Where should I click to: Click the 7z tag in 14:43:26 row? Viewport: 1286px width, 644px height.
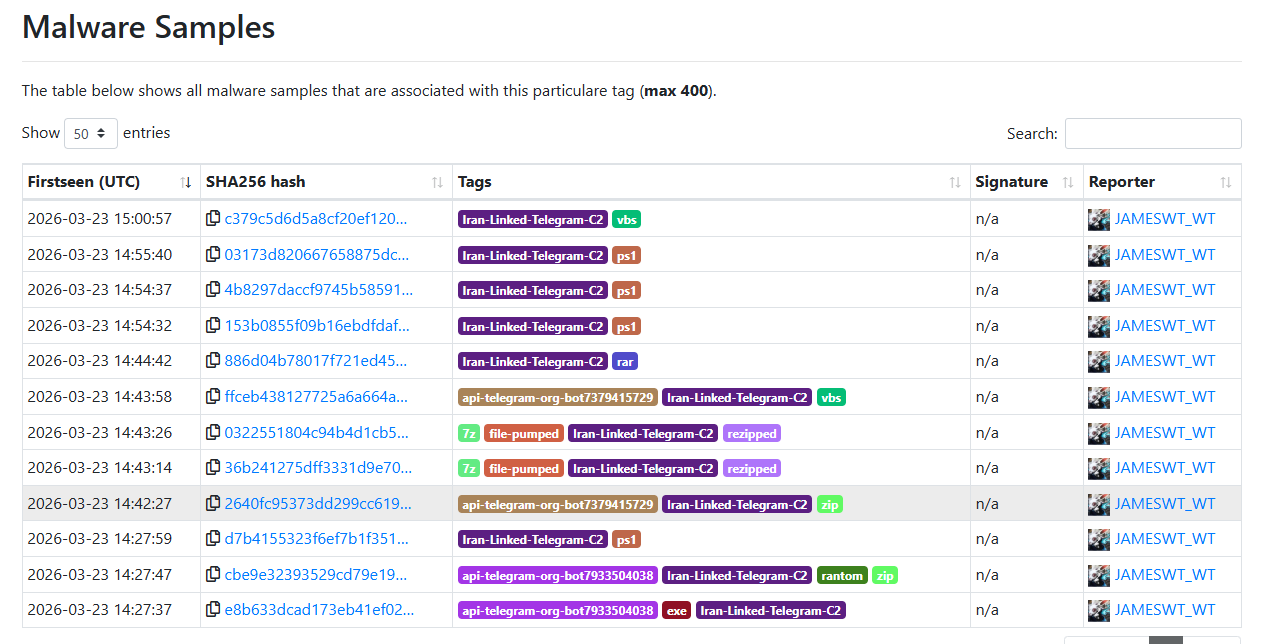469,433
